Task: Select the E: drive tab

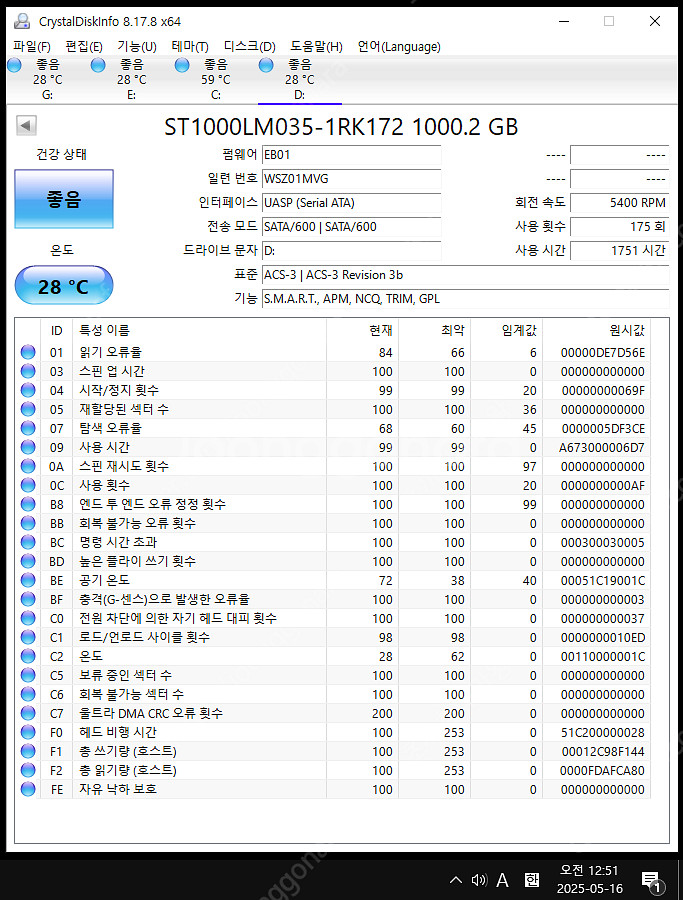Action: click(132, 79)
